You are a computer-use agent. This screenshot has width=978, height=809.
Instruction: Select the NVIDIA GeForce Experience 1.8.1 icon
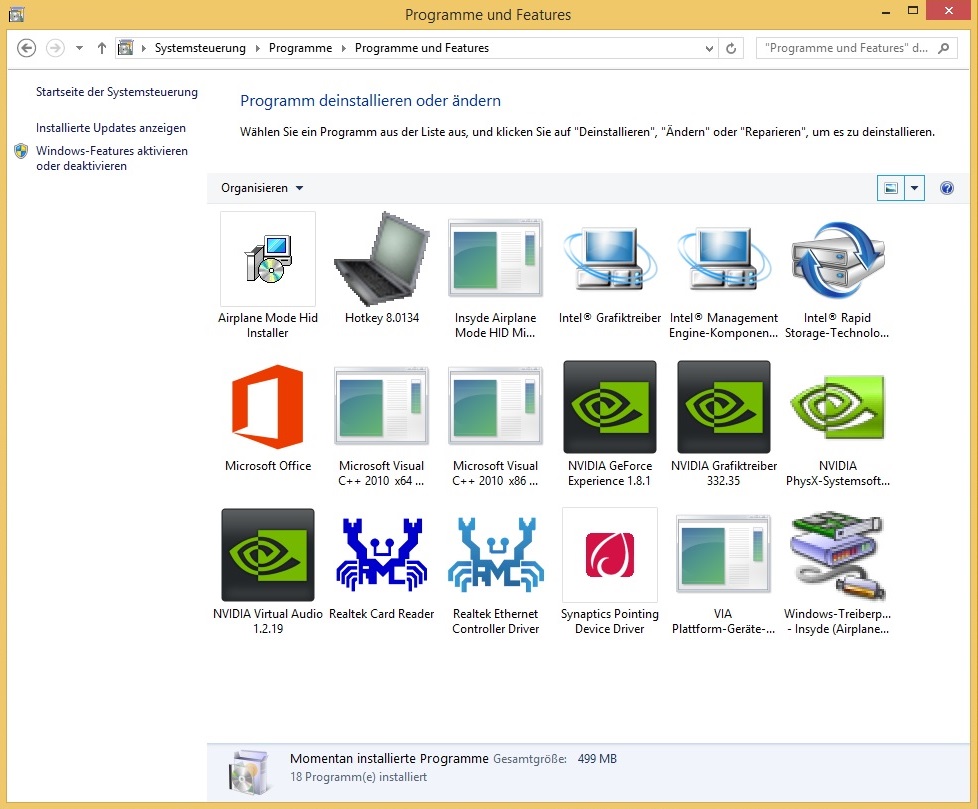(610, 407)
